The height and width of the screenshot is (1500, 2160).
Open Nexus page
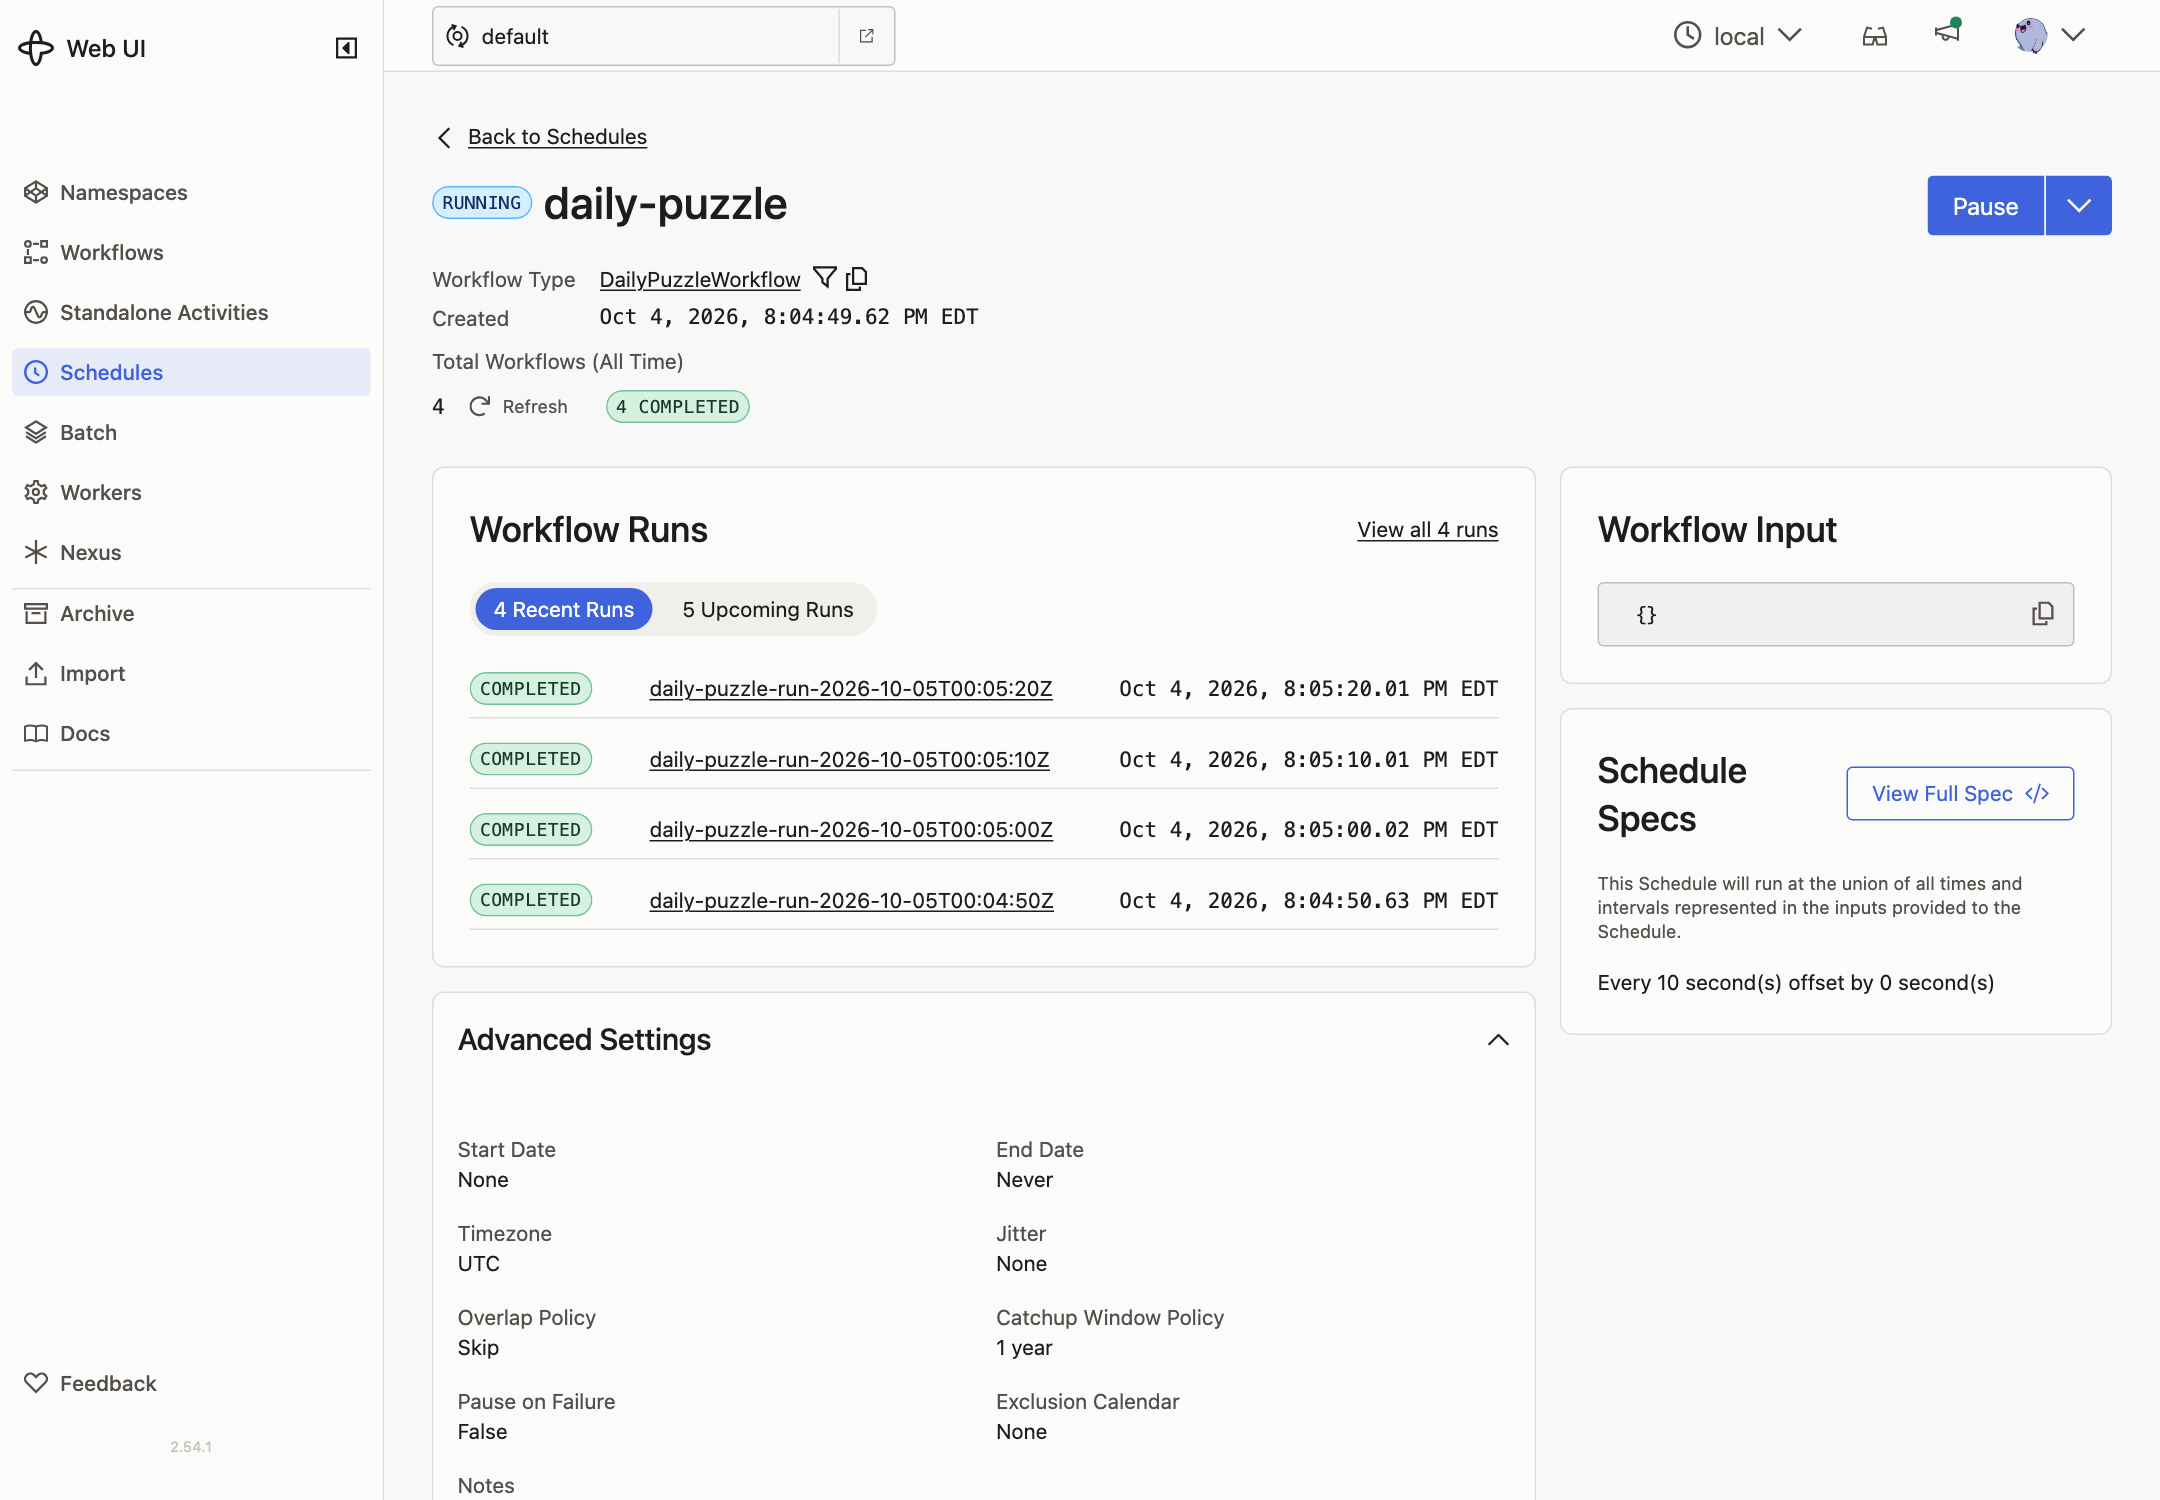(191, 552)
